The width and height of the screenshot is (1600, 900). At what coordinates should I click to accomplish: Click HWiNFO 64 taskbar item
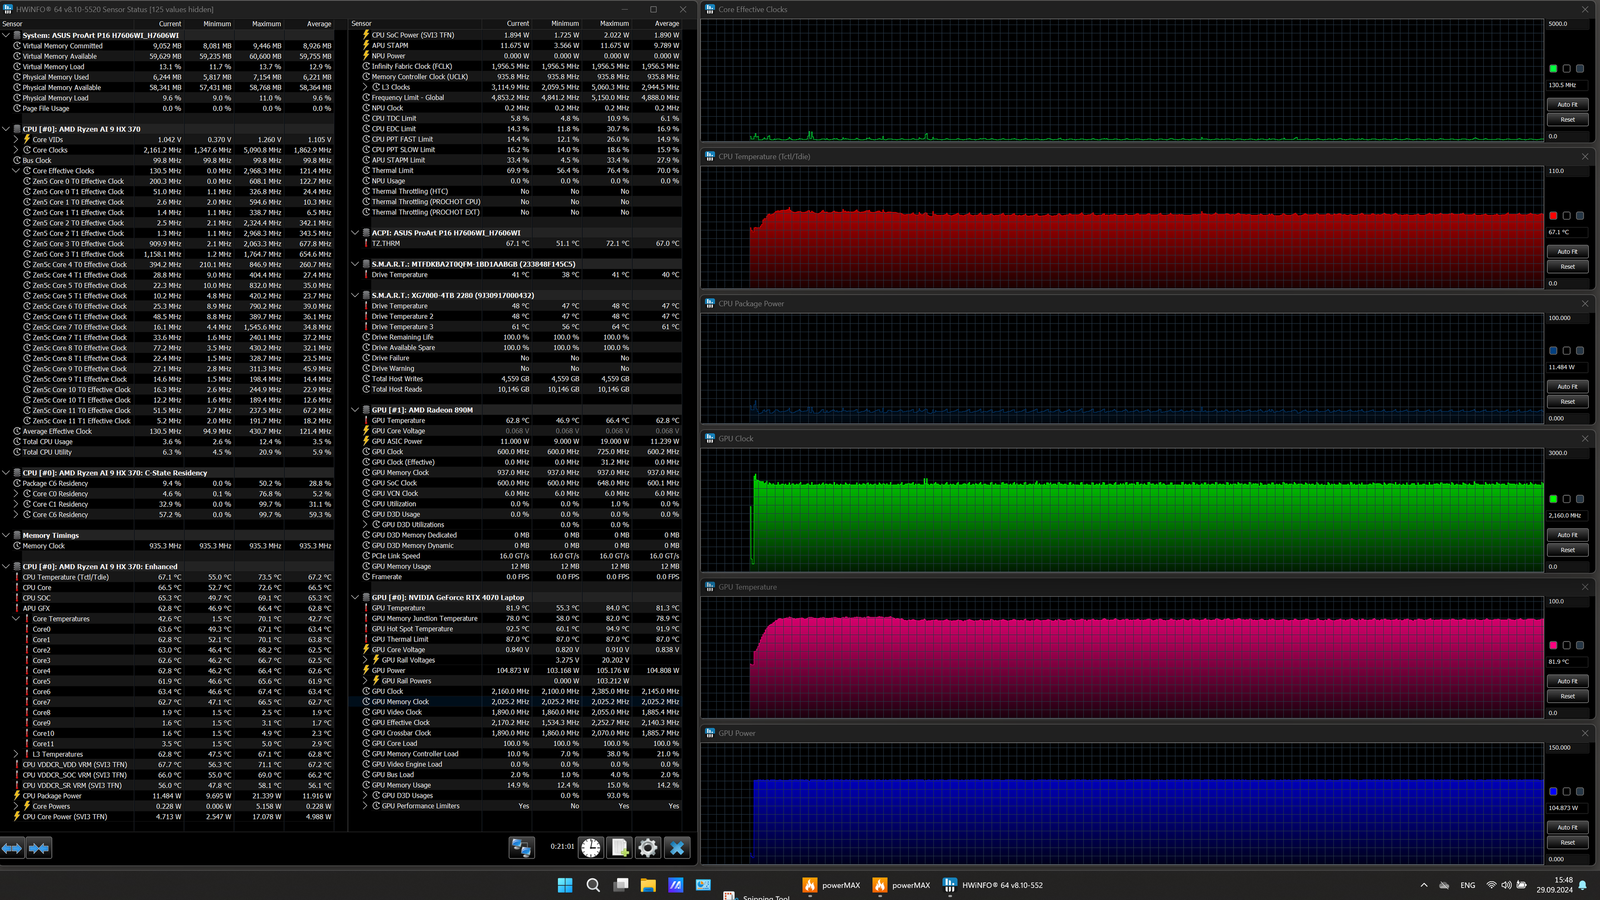[993, 885]
